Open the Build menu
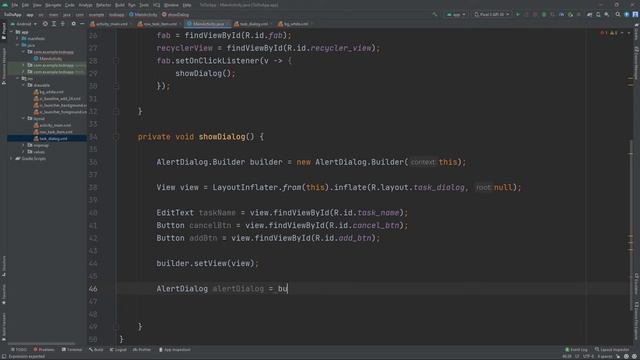640x360 pixels. pos(120,5)
